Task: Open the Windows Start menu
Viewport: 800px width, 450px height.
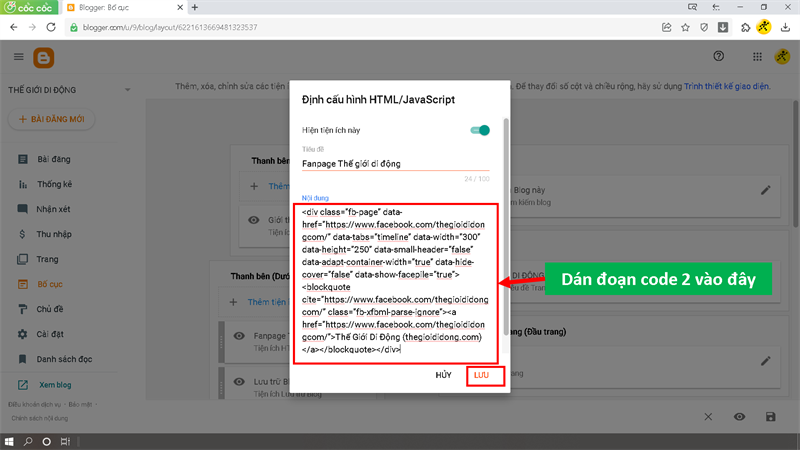Action: (x=9, y=441)
